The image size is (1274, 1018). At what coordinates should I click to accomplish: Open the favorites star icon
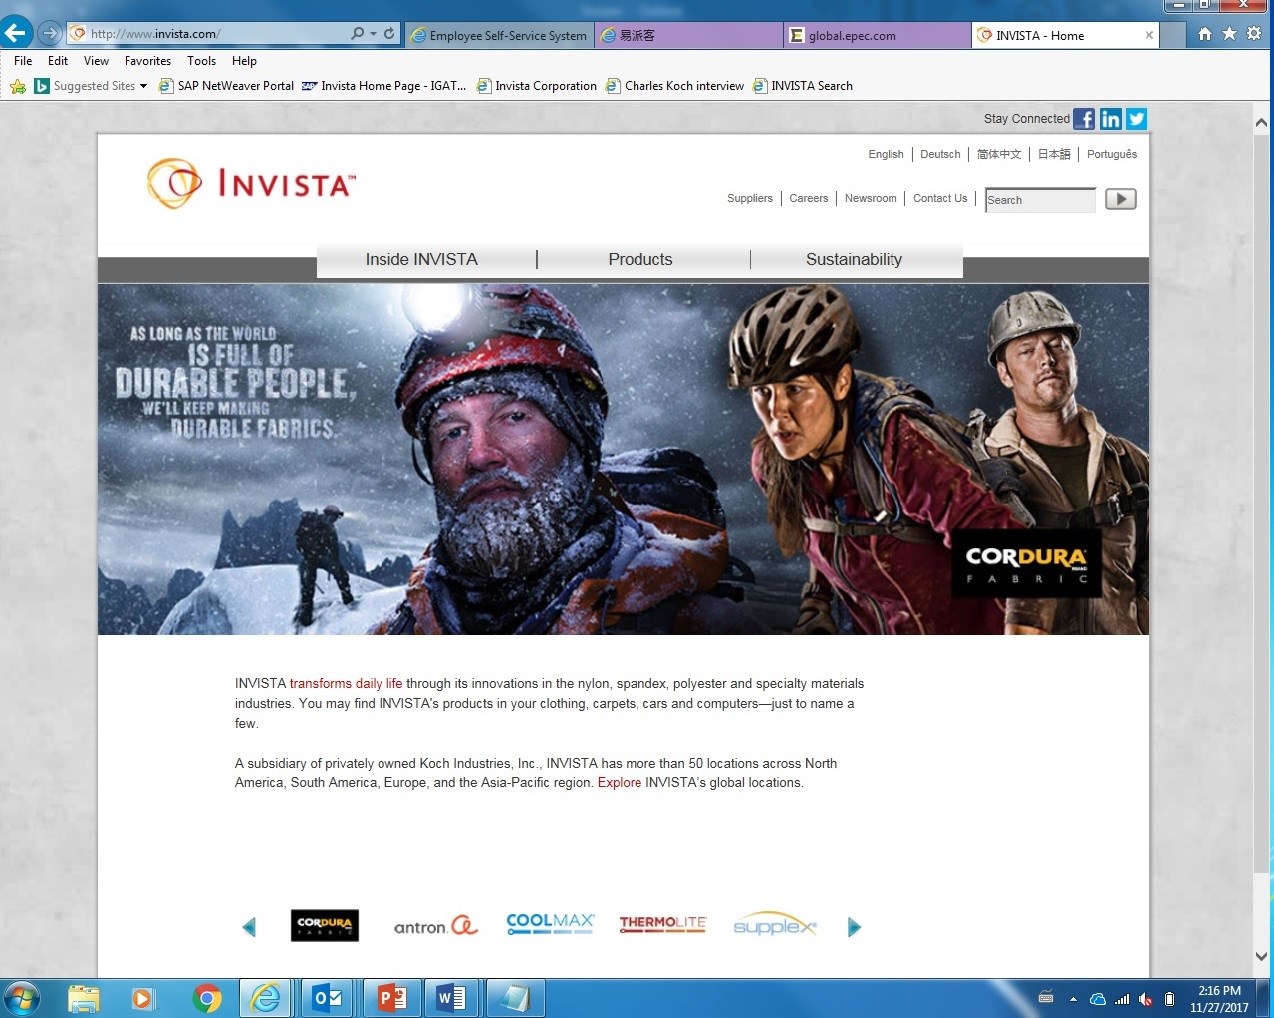[x=1229, y=34]
